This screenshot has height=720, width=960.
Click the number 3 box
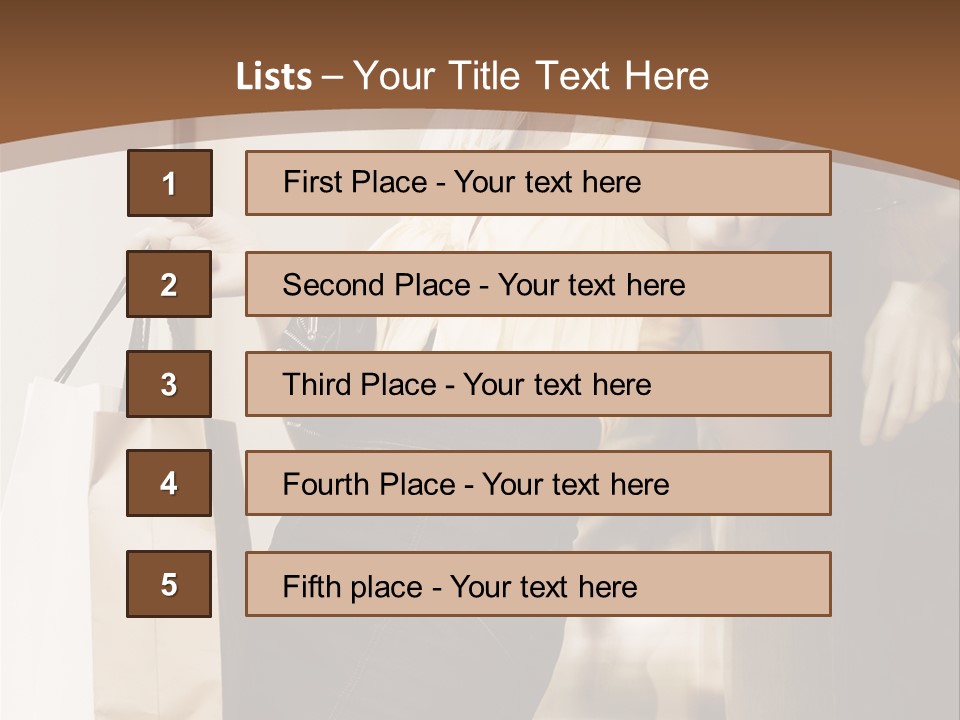click(x=169, y=384)
